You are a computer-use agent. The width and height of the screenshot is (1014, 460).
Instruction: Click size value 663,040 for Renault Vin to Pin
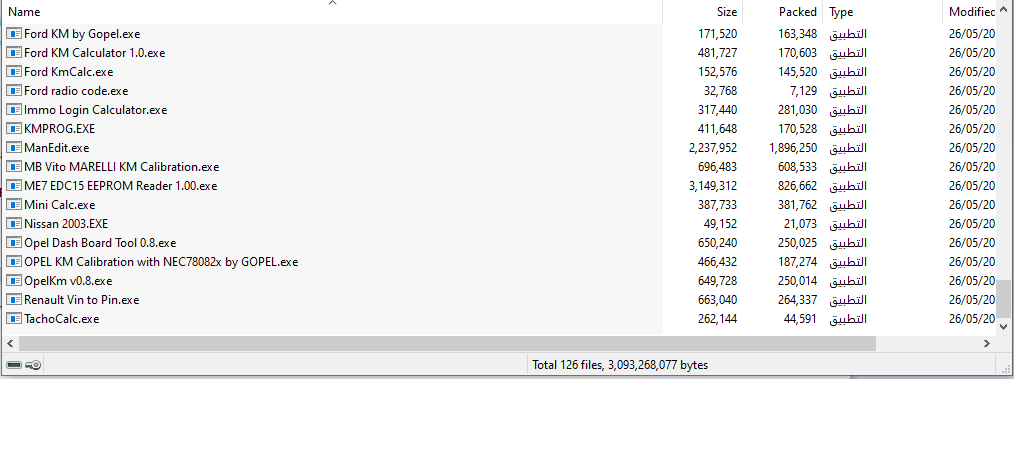coord(717,300)
